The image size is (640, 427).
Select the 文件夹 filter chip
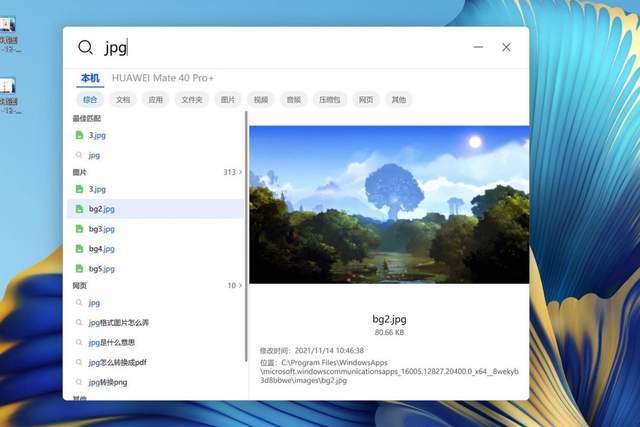[191, 100]
